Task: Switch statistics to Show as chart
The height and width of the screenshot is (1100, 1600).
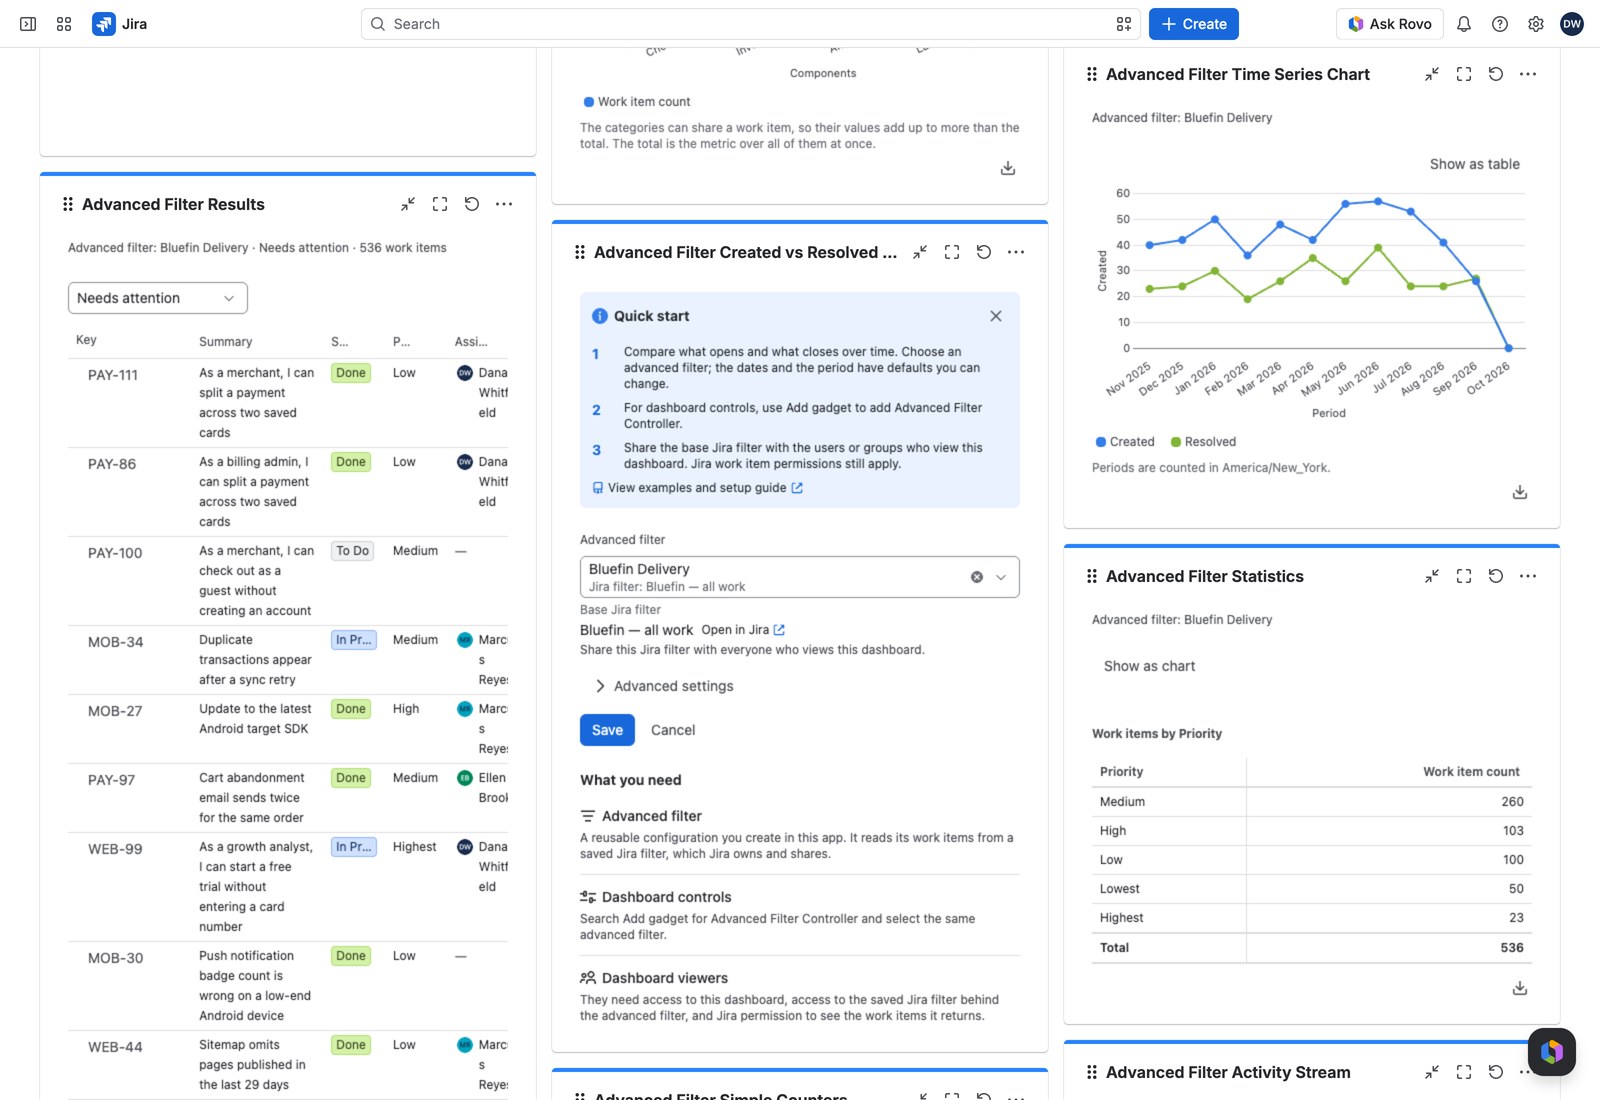Action: (1149, 666)
